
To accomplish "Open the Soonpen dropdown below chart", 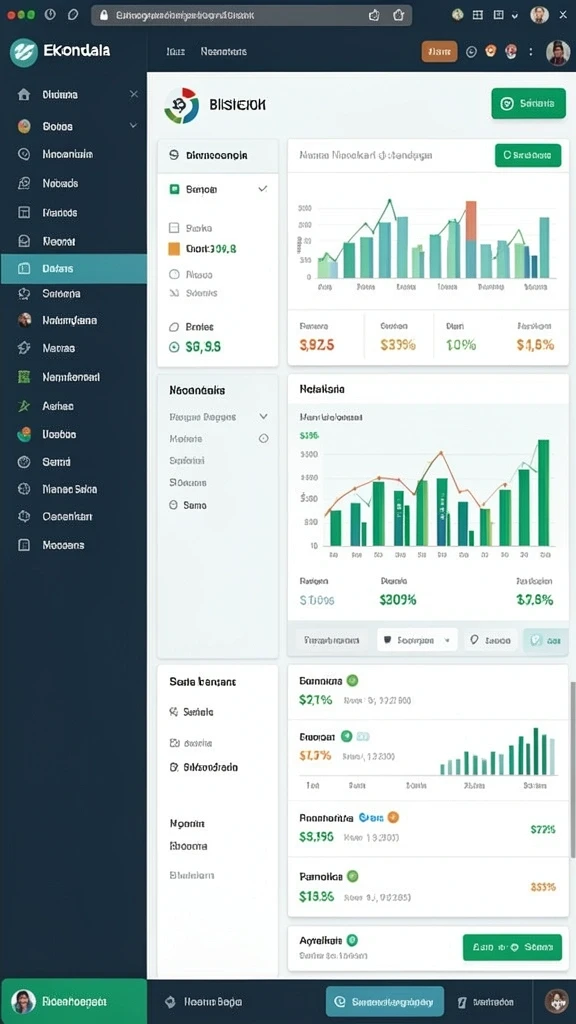I will [x=417, y=641].
